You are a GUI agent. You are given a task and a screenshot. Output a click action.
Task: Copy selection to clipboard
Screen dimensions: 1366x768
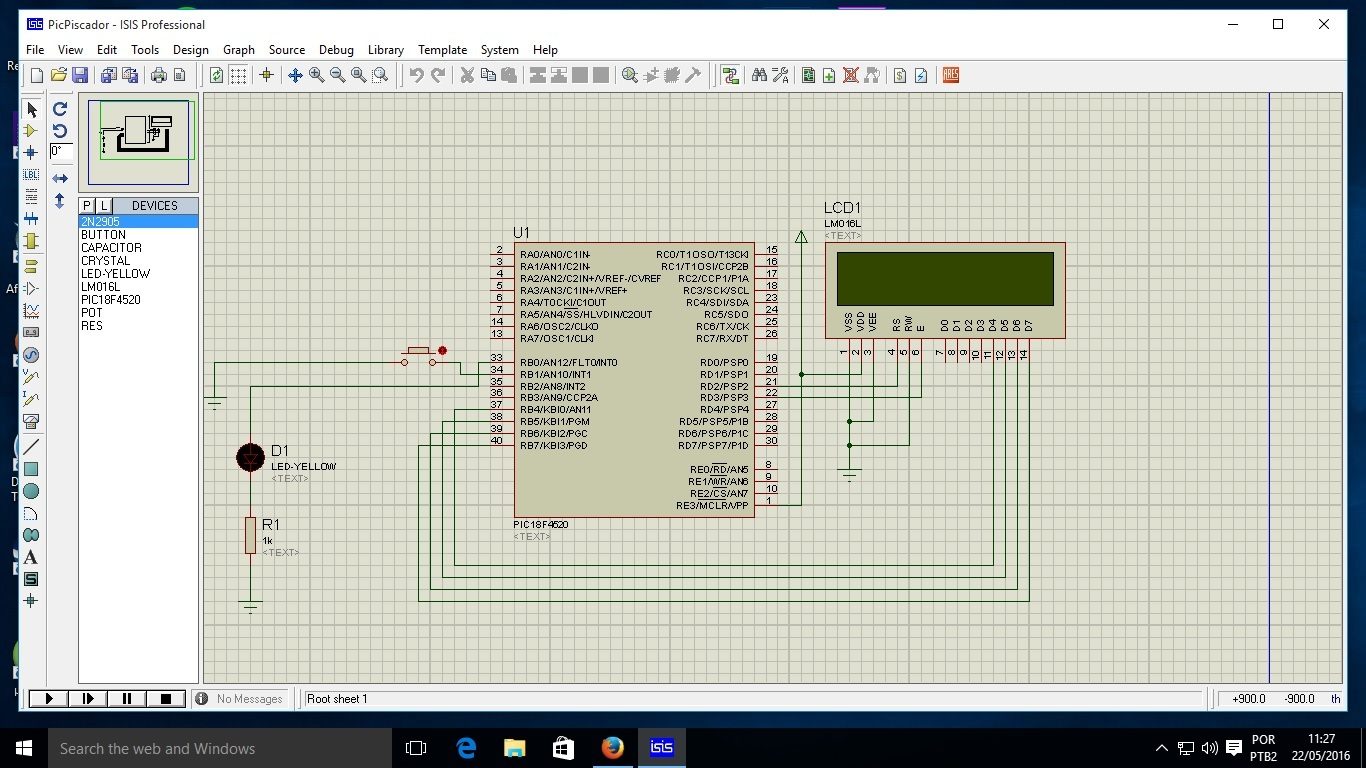488,75
